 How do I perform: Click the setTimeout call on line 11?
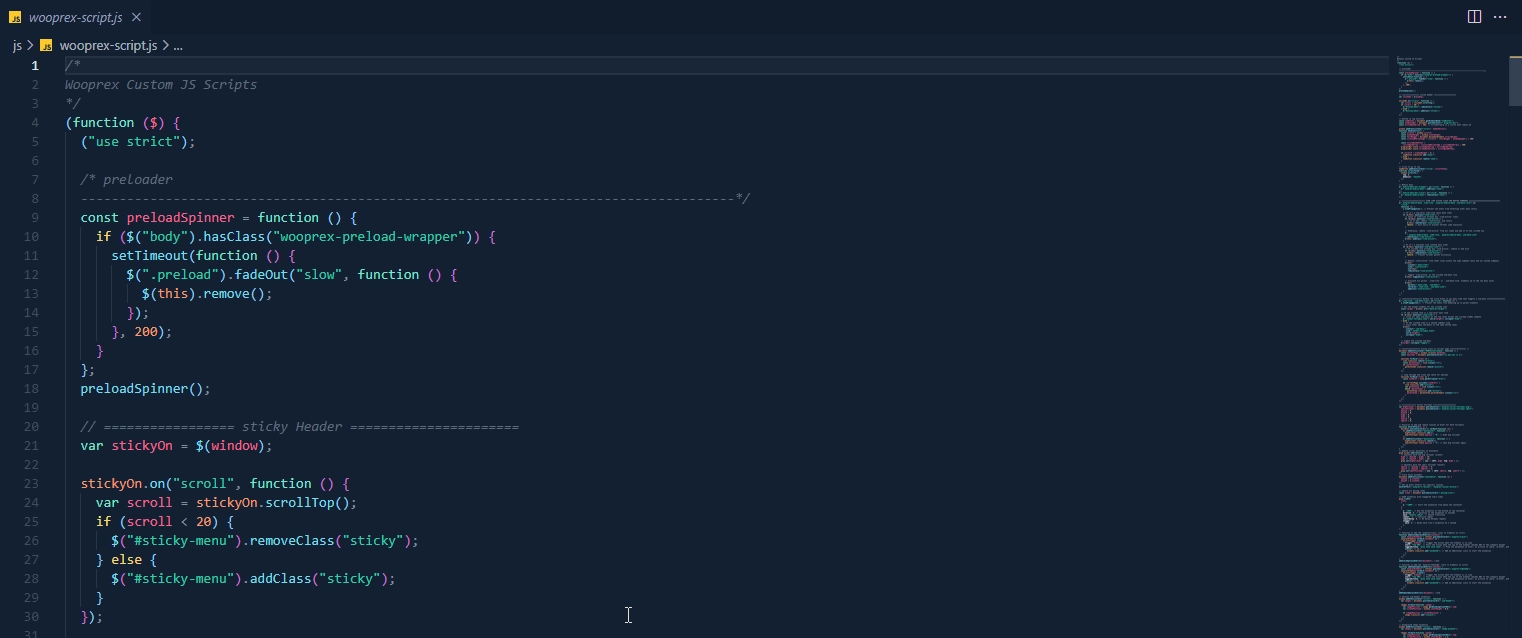click(x=150, y=256)
